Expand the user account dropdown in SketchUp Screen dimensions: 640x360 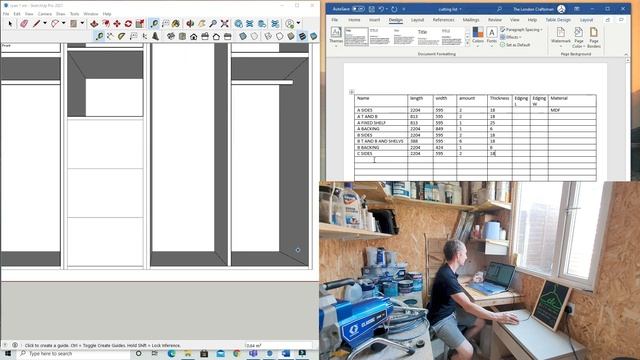[x=298, y=24]
